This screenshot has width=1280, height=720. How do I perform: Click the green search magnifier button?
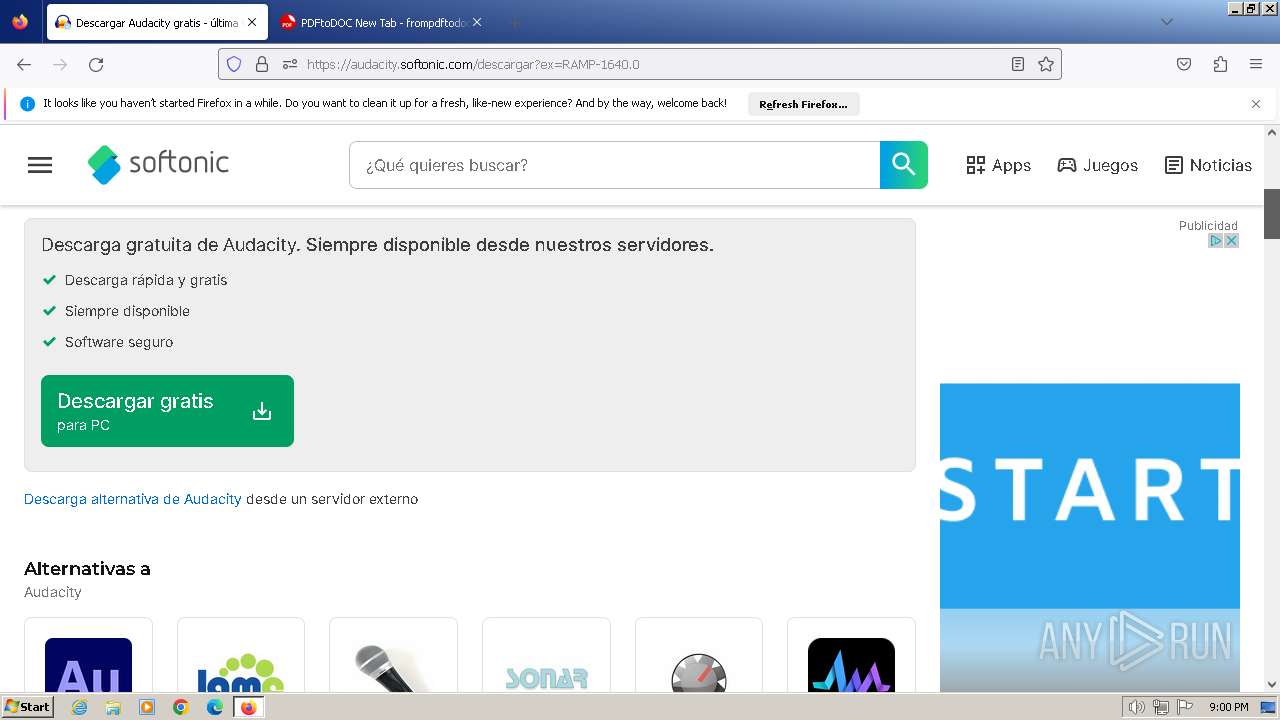(x=904, y=165)
